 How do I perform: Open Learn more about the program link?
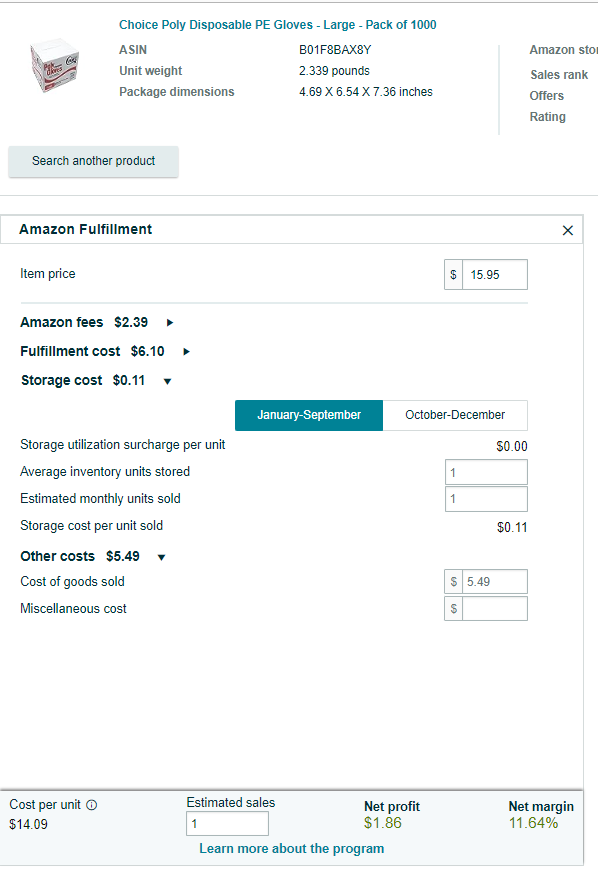pyautogui.click(x=292, y=848)
